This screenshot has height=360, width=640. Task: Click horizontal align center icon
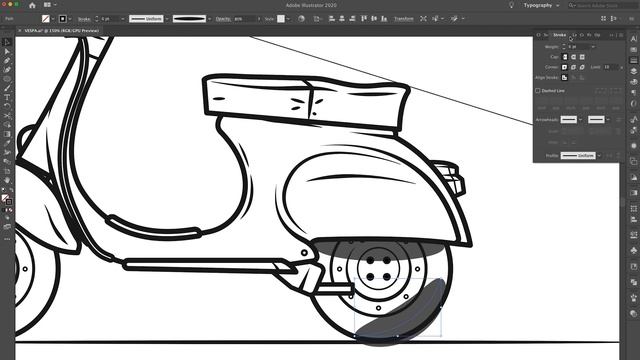(342, 19)
